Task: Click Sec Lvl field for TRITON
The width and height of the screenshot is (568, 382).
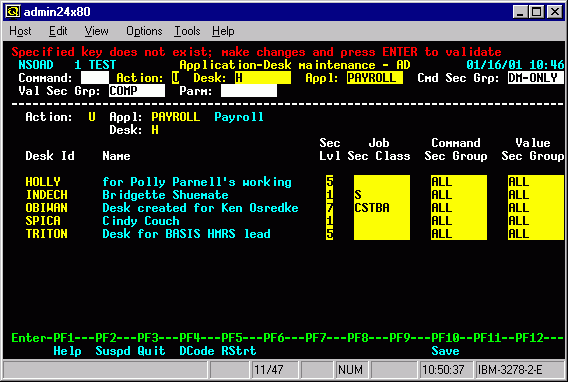Action: (x=329, y=234)
